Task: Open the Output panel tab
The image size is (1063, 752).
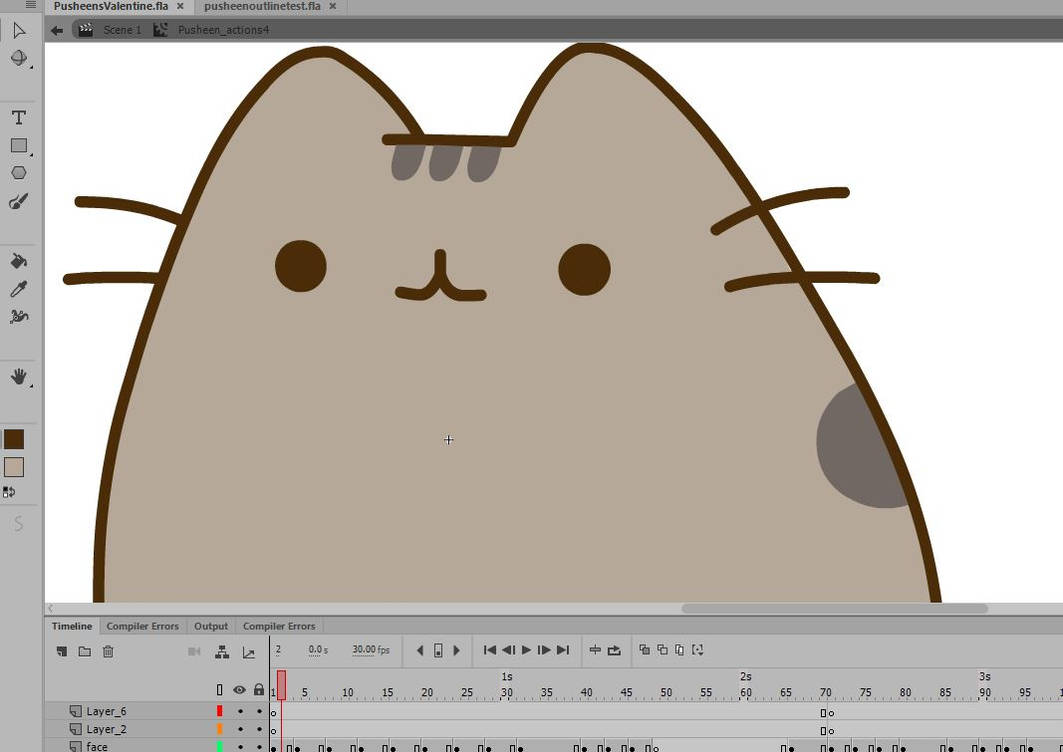Action: click(211, 626)
